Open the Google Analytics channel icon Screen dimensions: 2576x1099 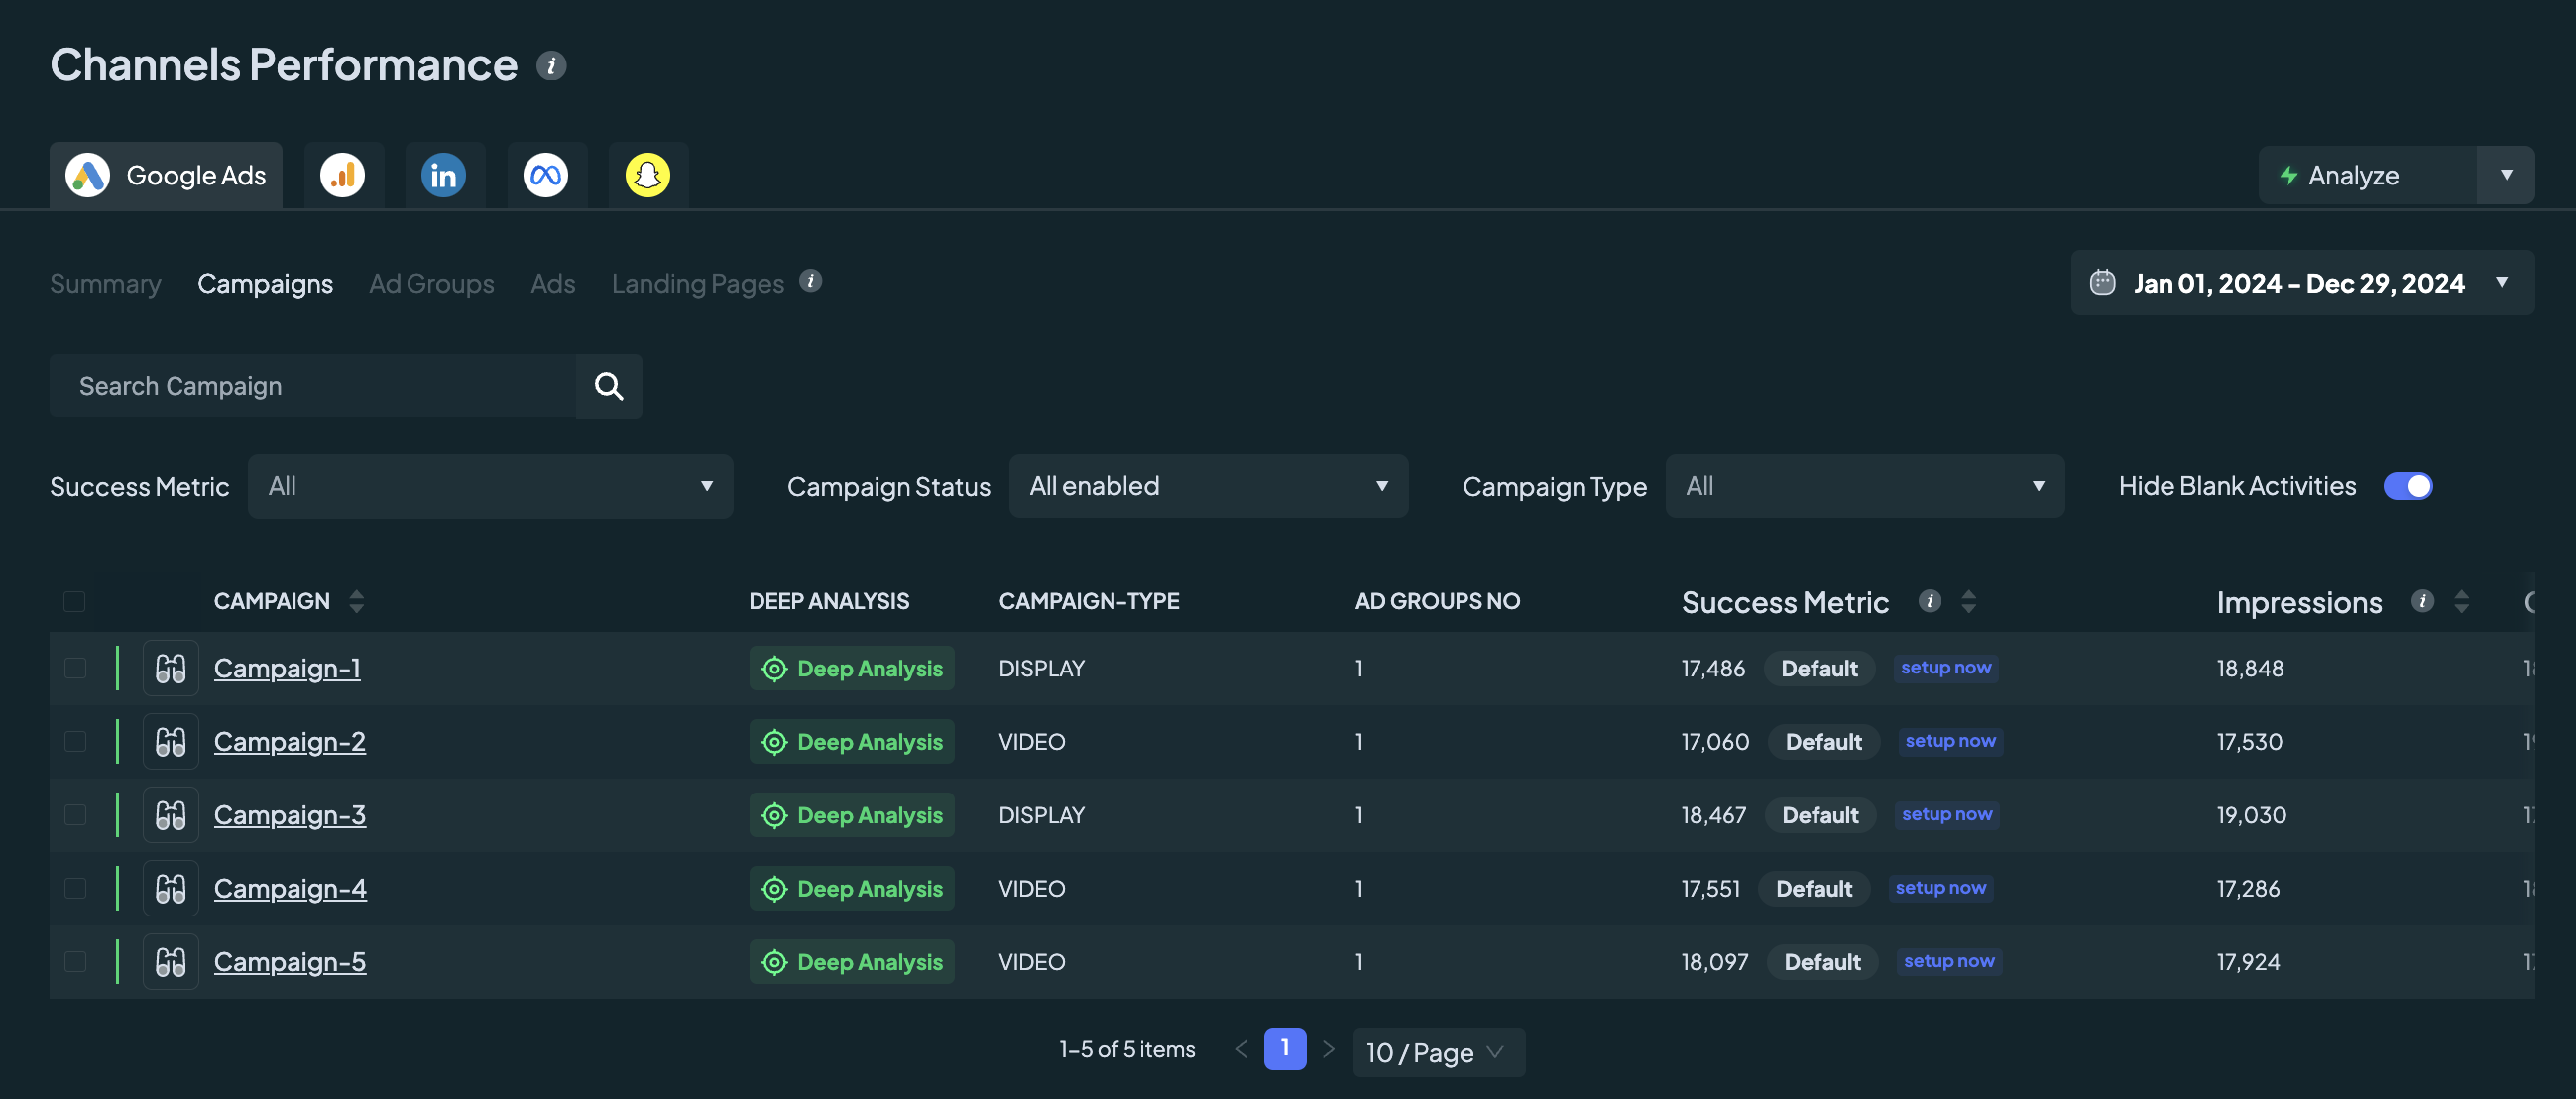(x=343, y=175)
